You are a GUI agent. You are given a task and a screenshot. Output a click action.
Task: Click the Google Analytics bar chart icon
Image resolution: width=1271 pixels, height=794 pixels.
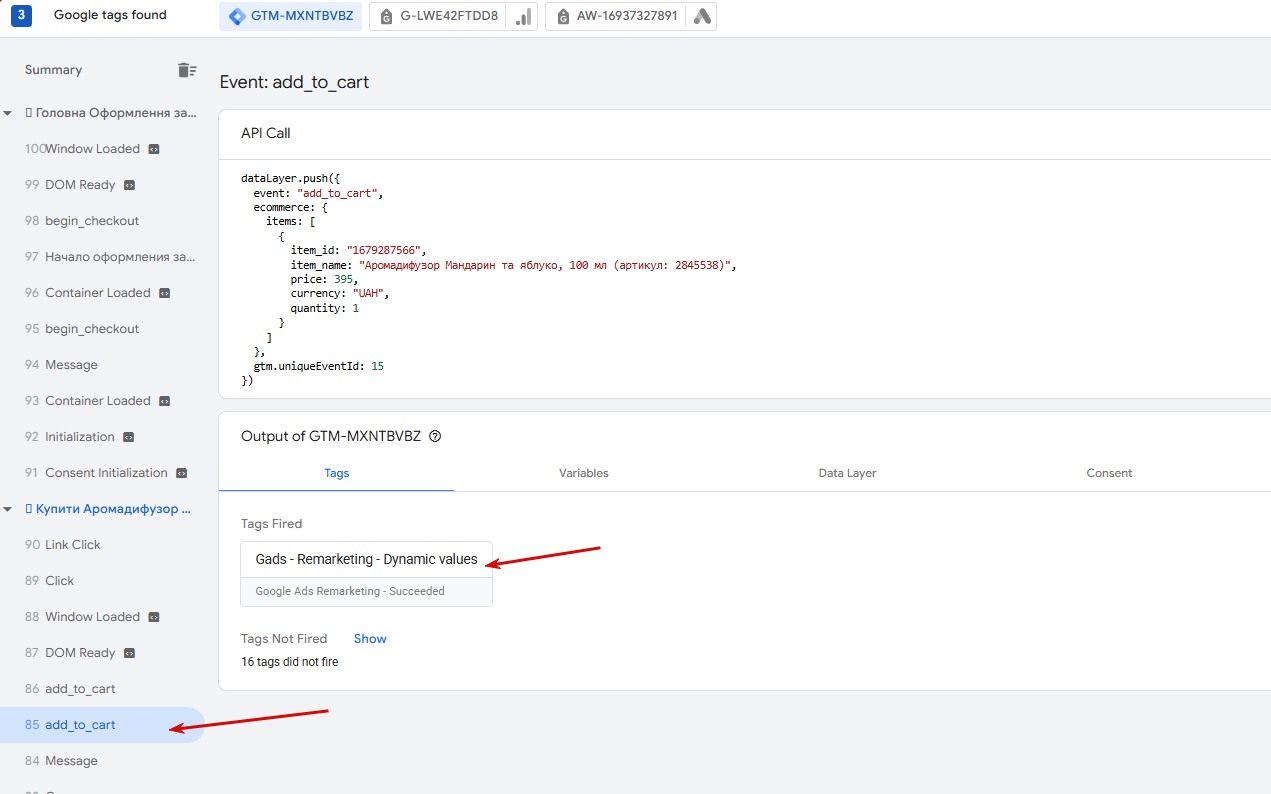[523, 16]
